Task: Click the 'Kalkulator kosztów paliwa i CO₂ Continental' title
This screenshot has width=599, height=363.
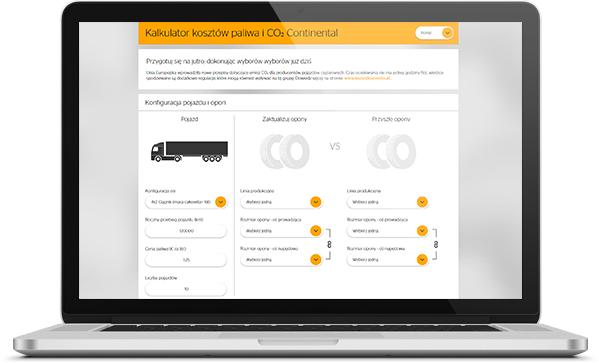Action: (241, 33)
